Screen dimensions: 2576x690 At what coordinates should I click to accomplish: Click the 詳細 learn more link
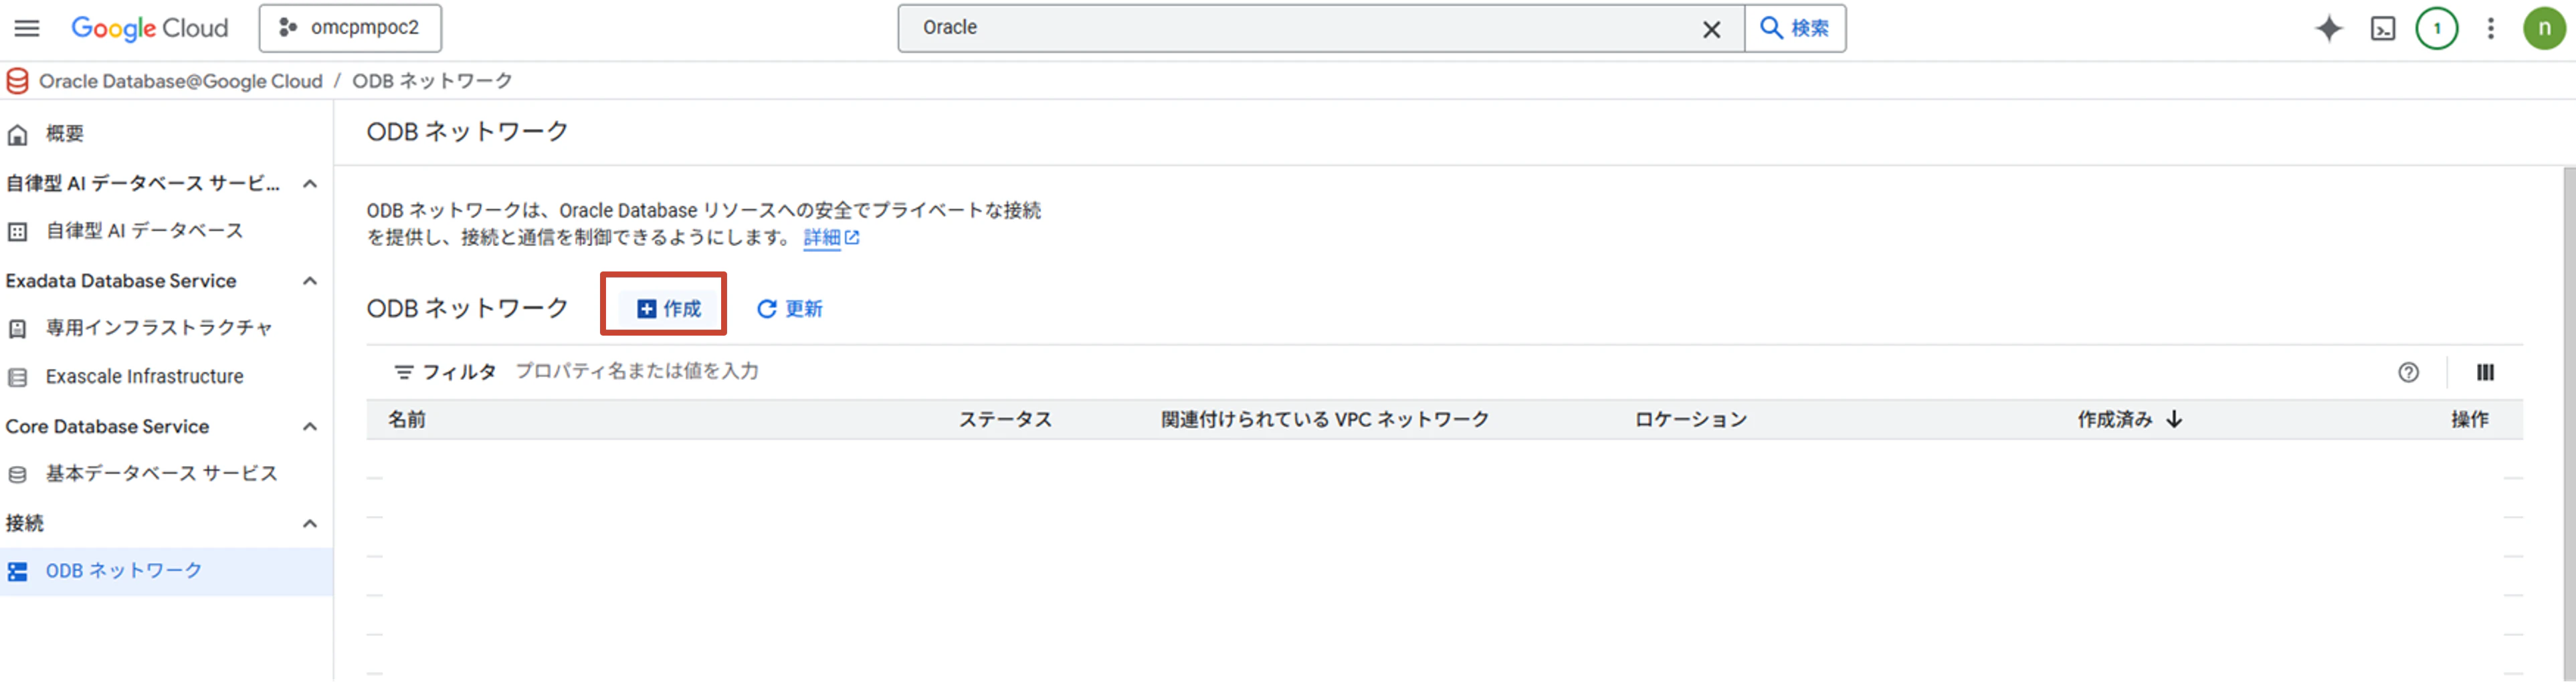point(831,238)
